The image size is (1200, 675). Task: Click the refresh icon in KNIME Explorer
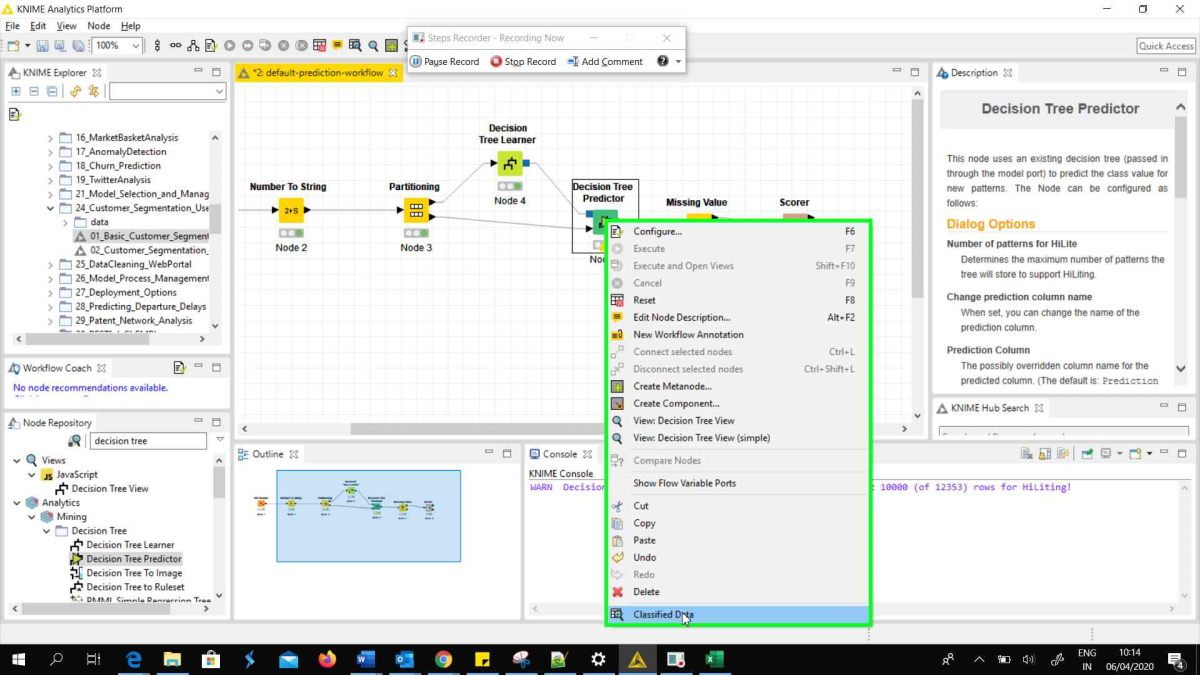(x=75, y=91)
